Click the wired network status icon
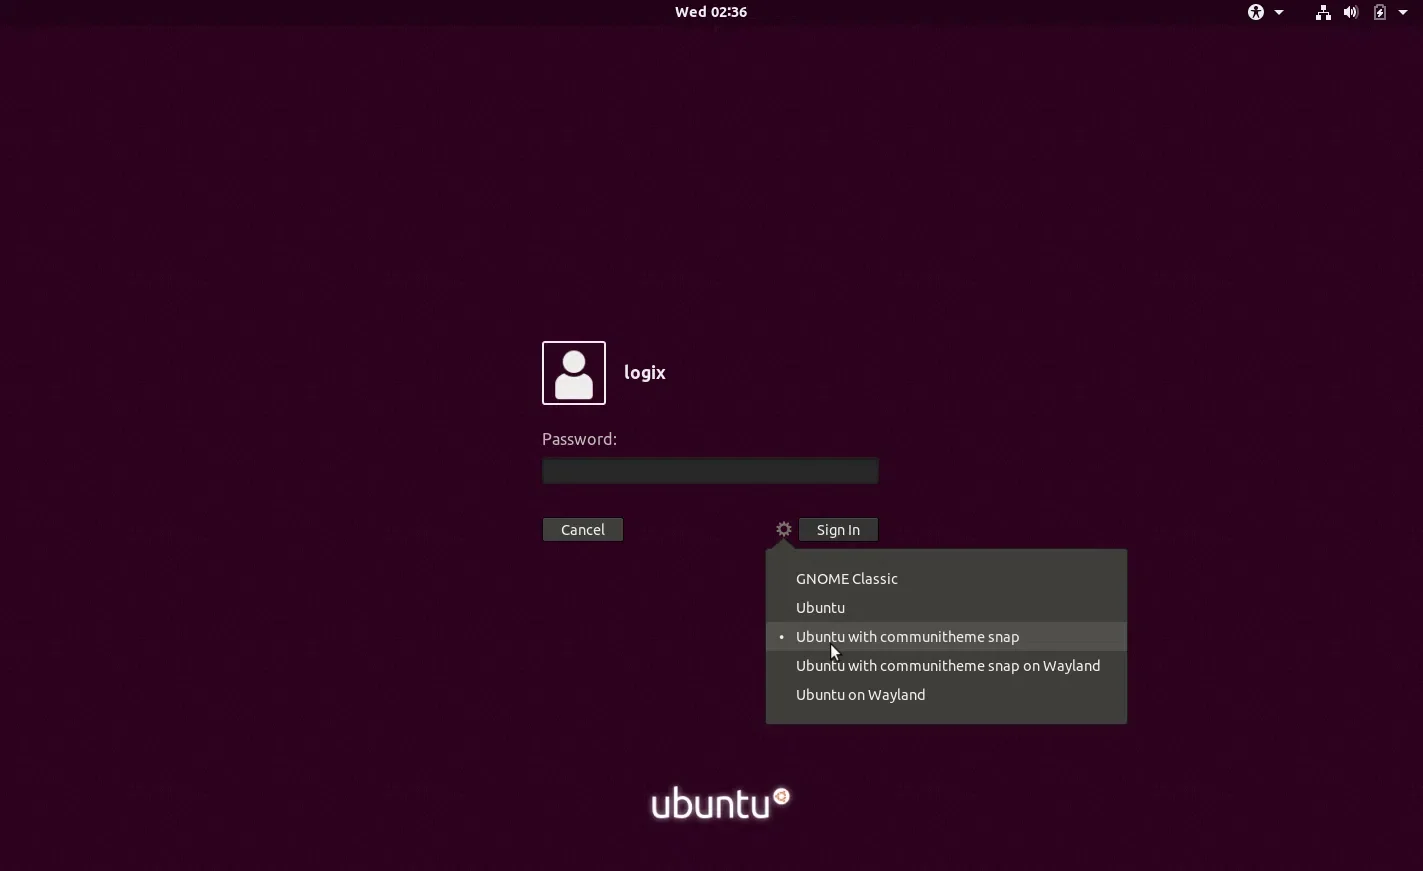Image resolution: width=1423 pixels, height=871 pixels. tap(1323, 12)
